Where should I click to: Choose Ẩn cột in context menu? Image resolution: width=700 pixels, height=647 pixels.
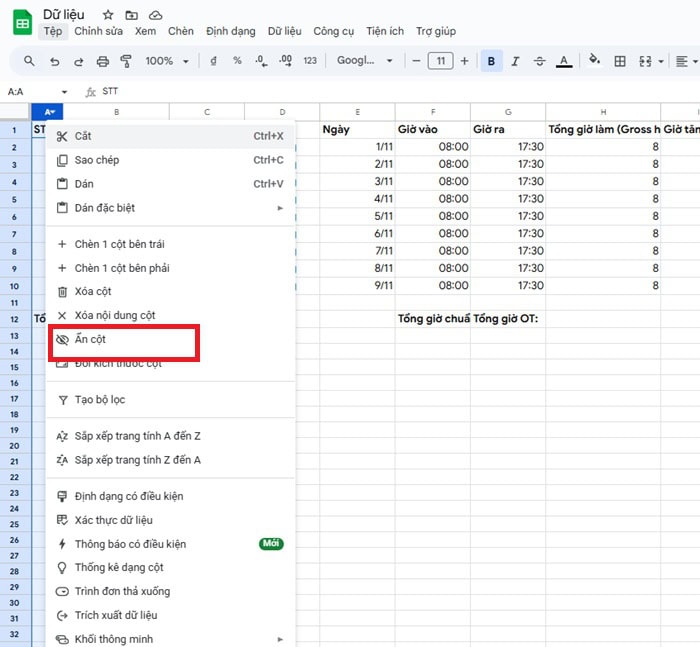(x=90, y=340)
